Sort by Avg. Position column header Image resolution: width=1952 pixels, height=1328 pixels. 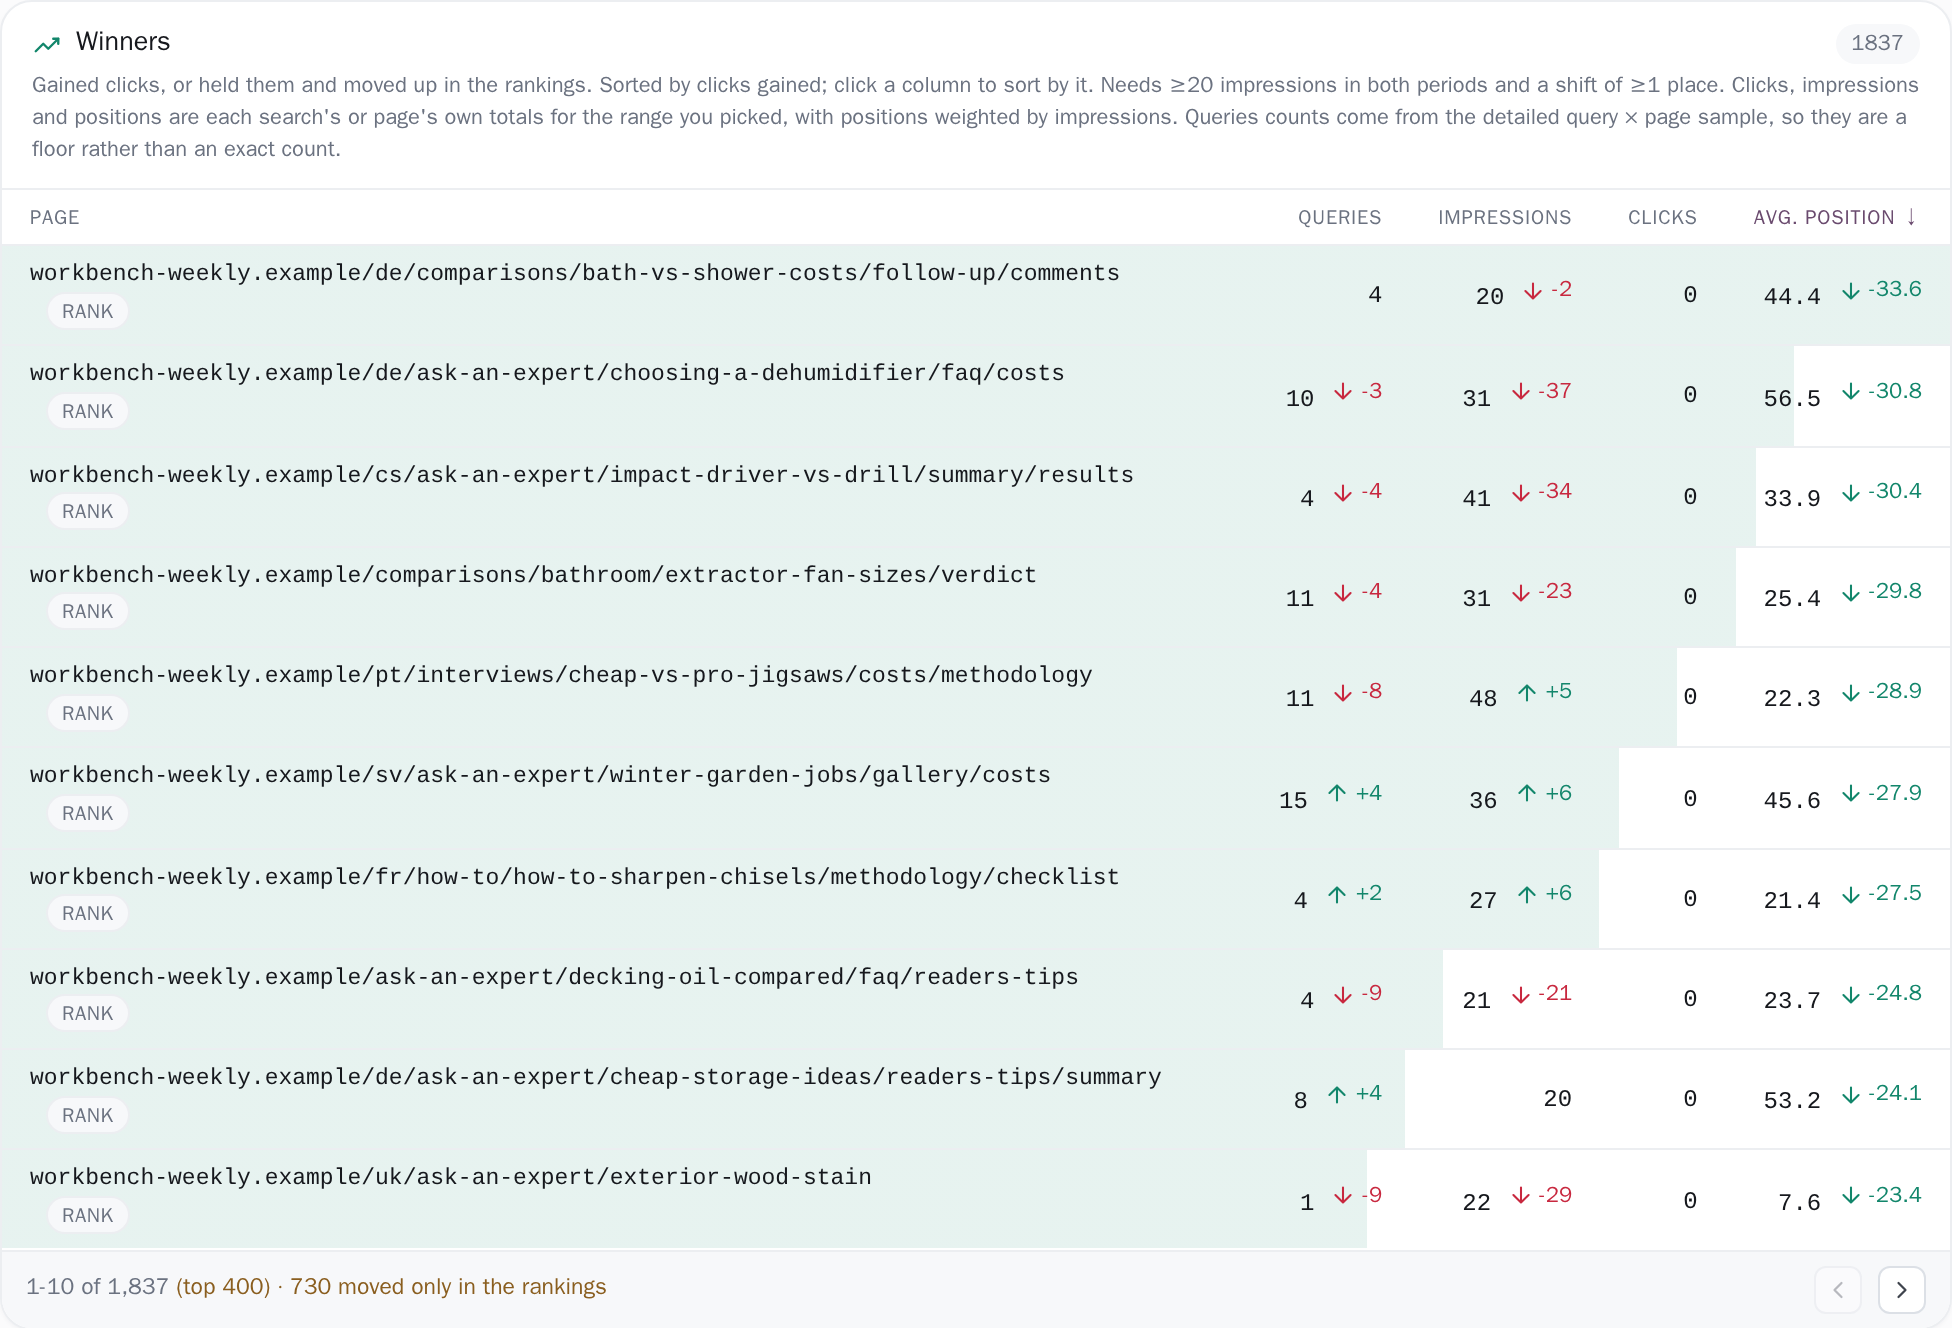click(1823, 217)
